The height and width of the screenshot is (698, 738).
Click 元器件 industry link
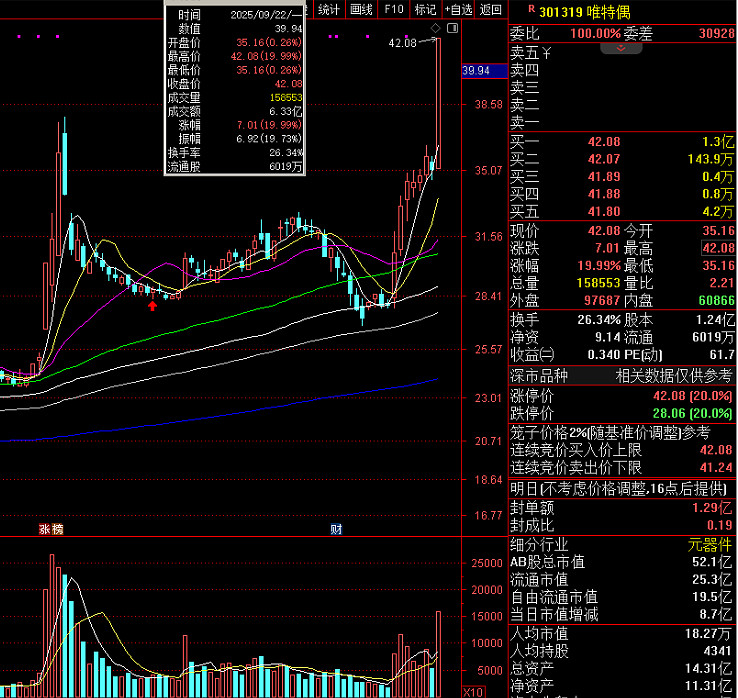(709, 545)
